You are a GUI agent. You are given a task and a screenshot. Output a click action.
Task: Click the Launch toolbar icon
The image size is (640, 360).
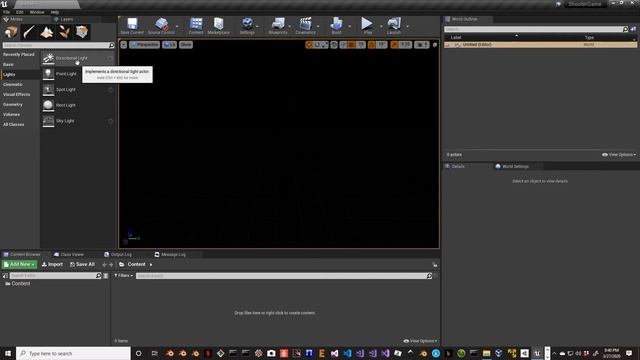(394, 26)
